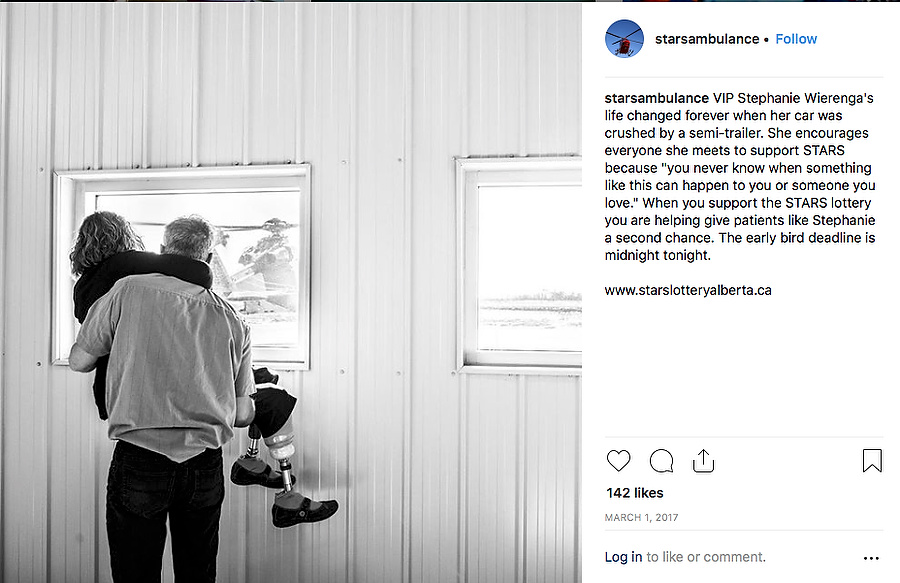Viewport: 900px width, 583px height.
Task: Share the post using the upload arrow icon
Action: tap(703, 461)
